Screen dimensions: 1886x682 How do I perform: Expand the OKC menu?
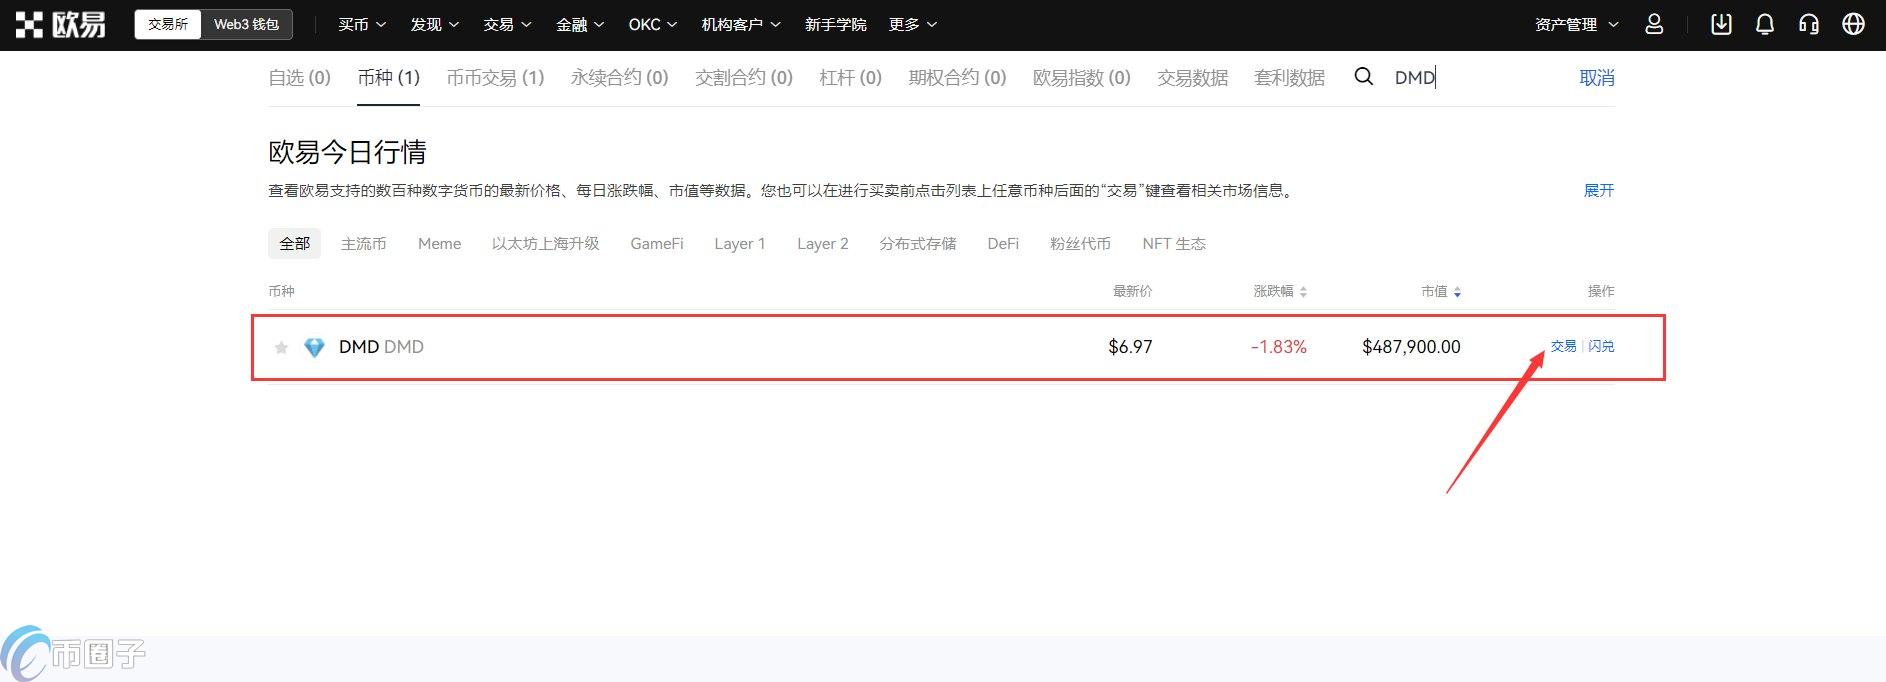pyautogui.click(x=652, y=24)
